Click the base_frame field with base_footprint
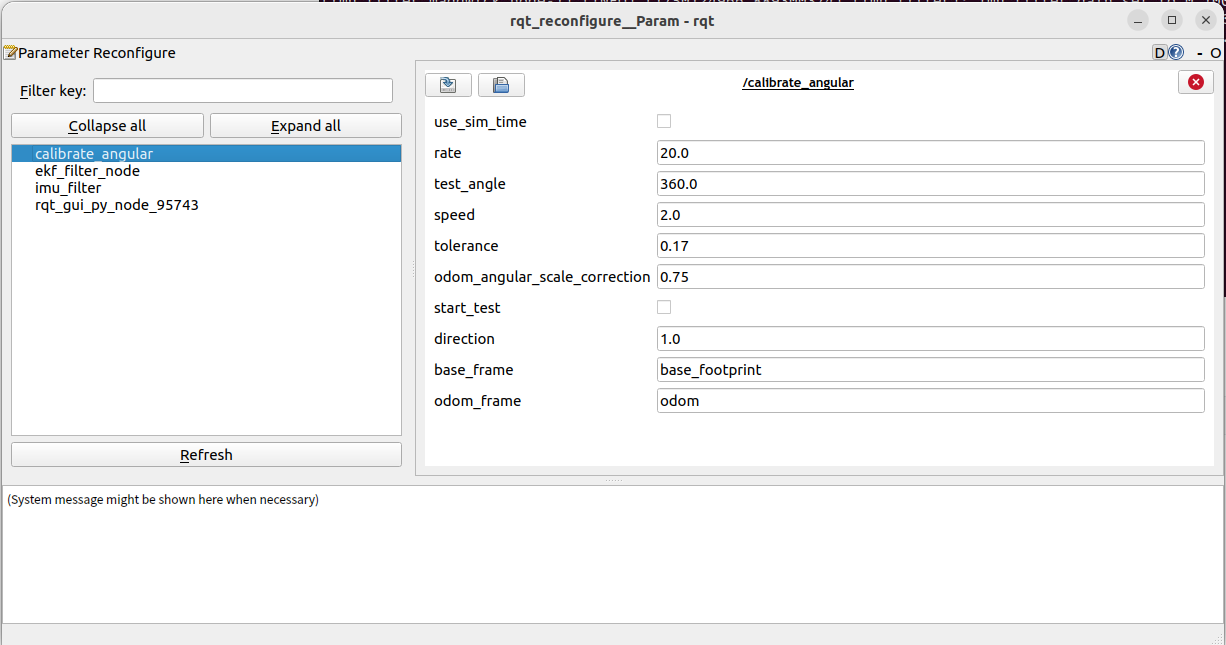Screen dimensions: 1226x645 click(930, 370)
